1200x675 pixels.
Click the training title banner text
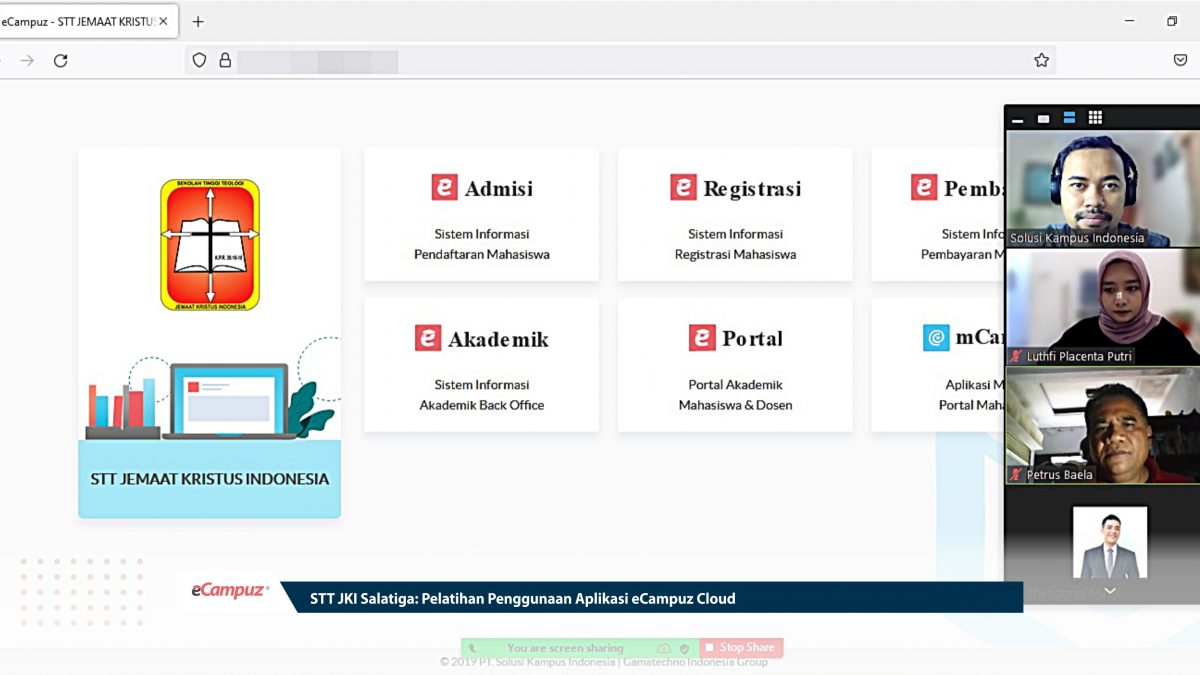tap(522, 599)
